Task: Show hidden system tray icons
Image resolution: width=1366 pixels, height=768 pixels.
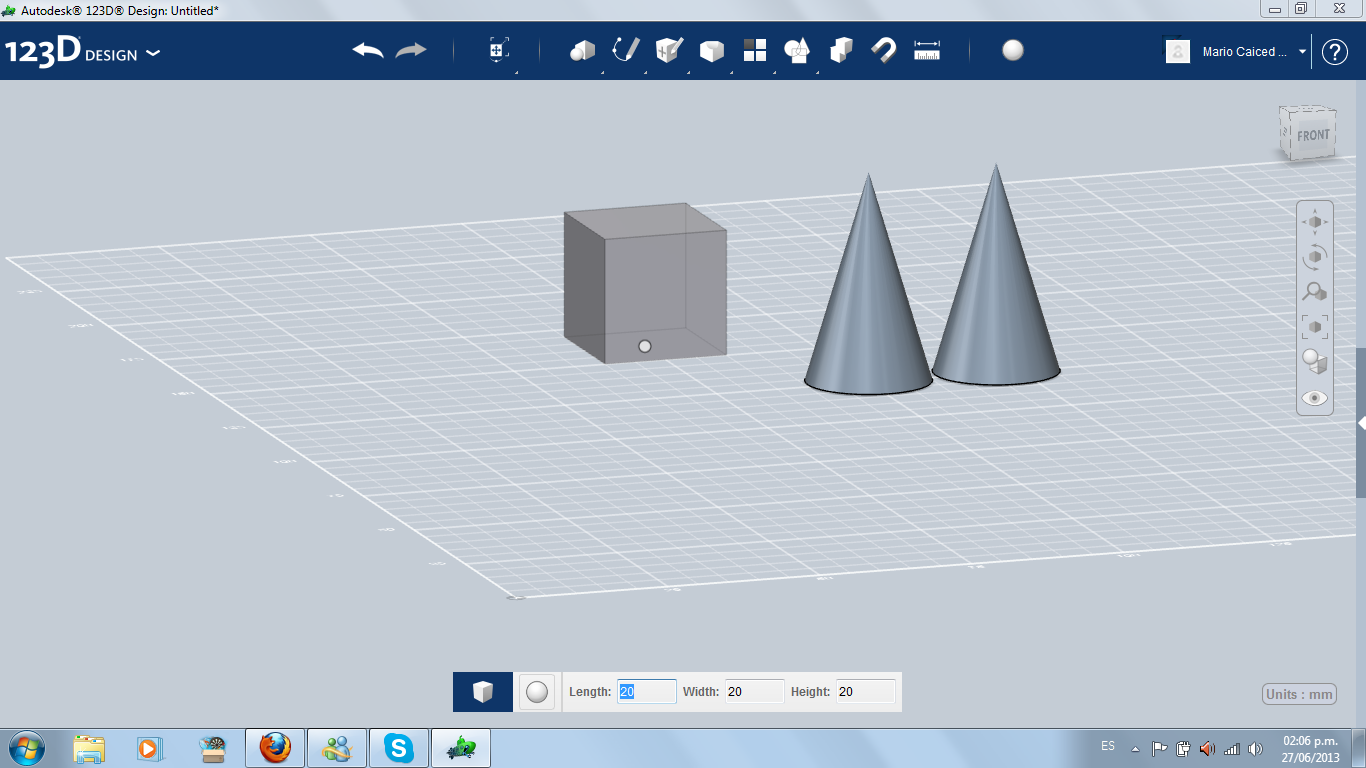Action: coord(1135,748)
